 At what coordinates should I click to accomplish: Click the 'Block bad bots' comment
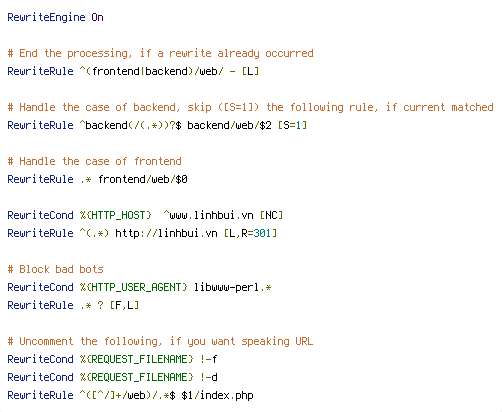point(55,269)
